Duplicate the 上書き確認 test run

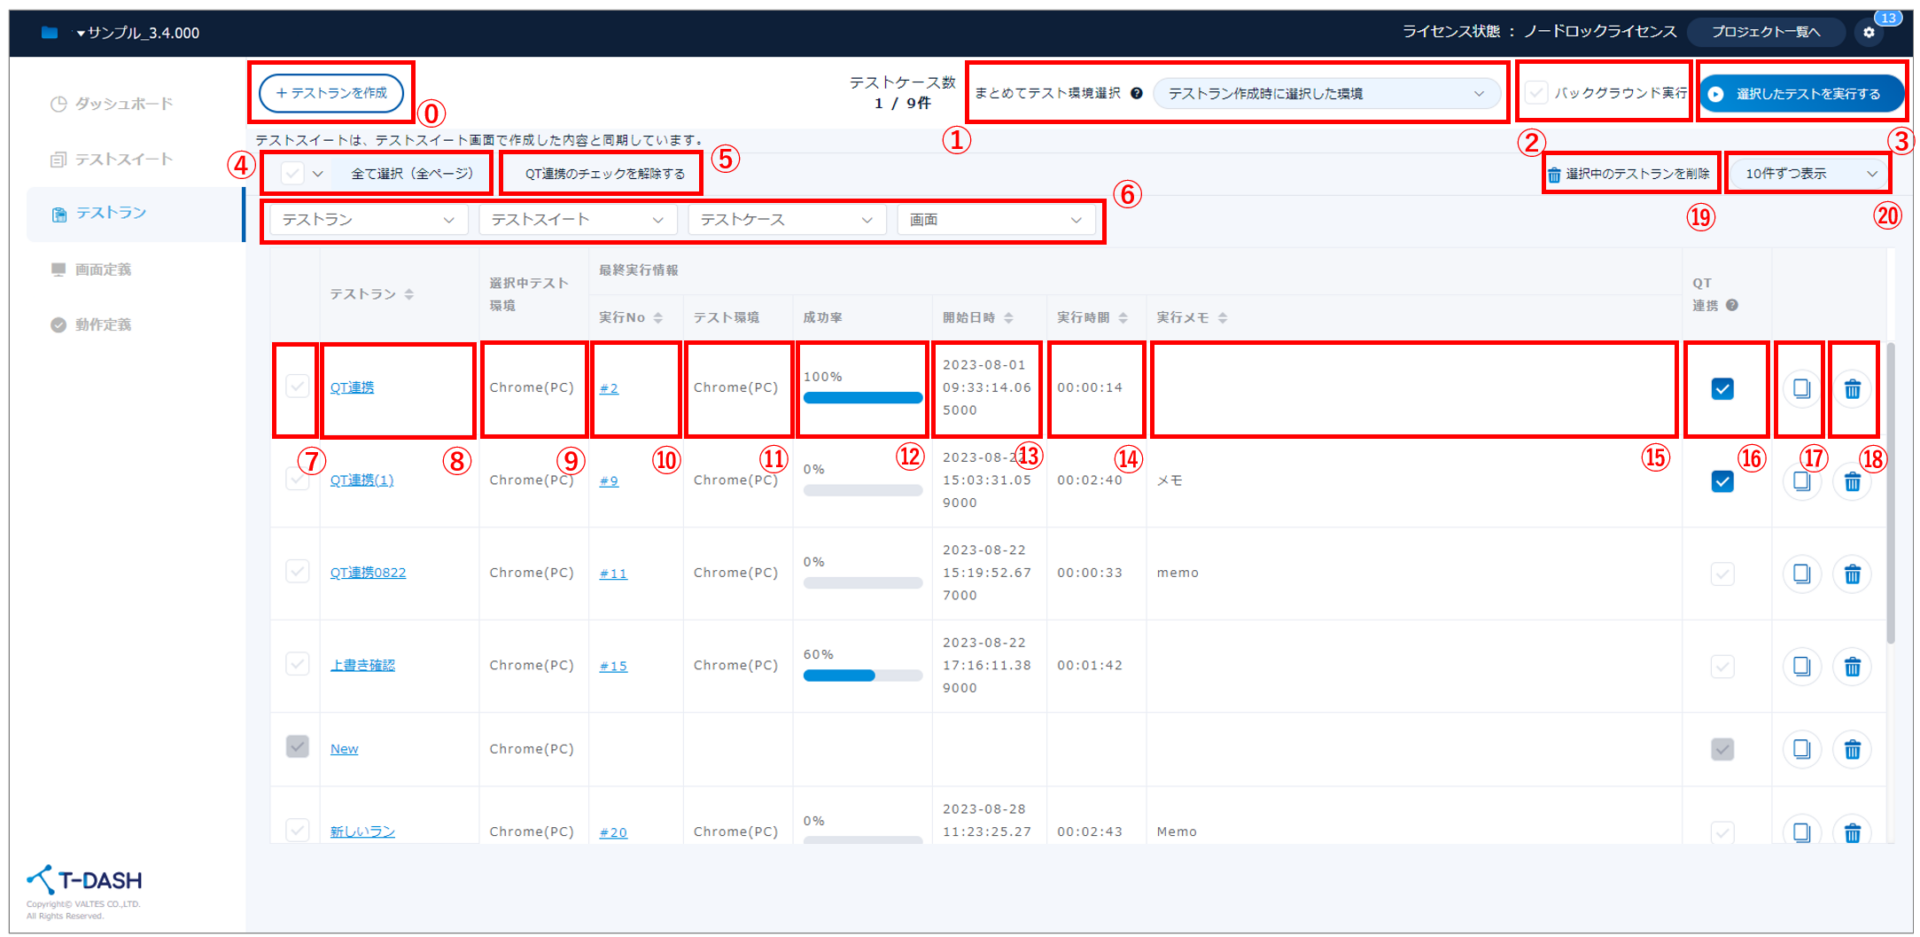point(1801,666)
